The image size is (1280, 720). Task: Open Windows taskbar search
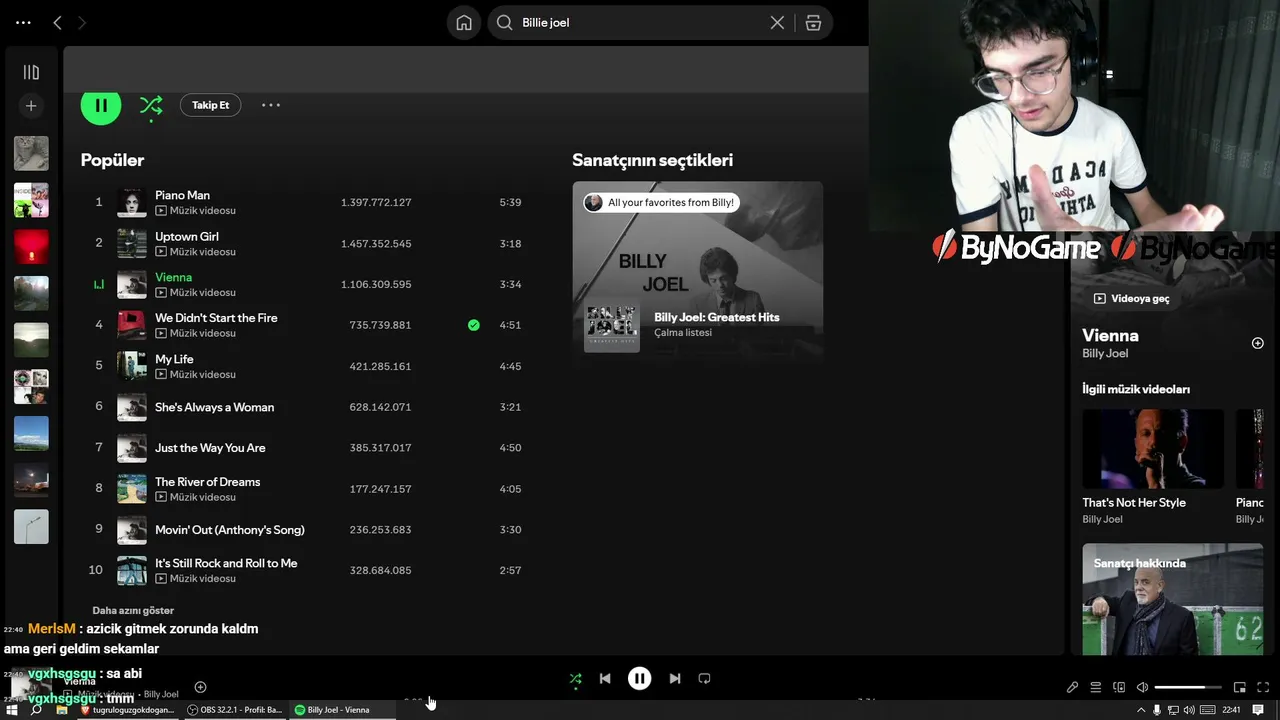[x=36, y=710]
